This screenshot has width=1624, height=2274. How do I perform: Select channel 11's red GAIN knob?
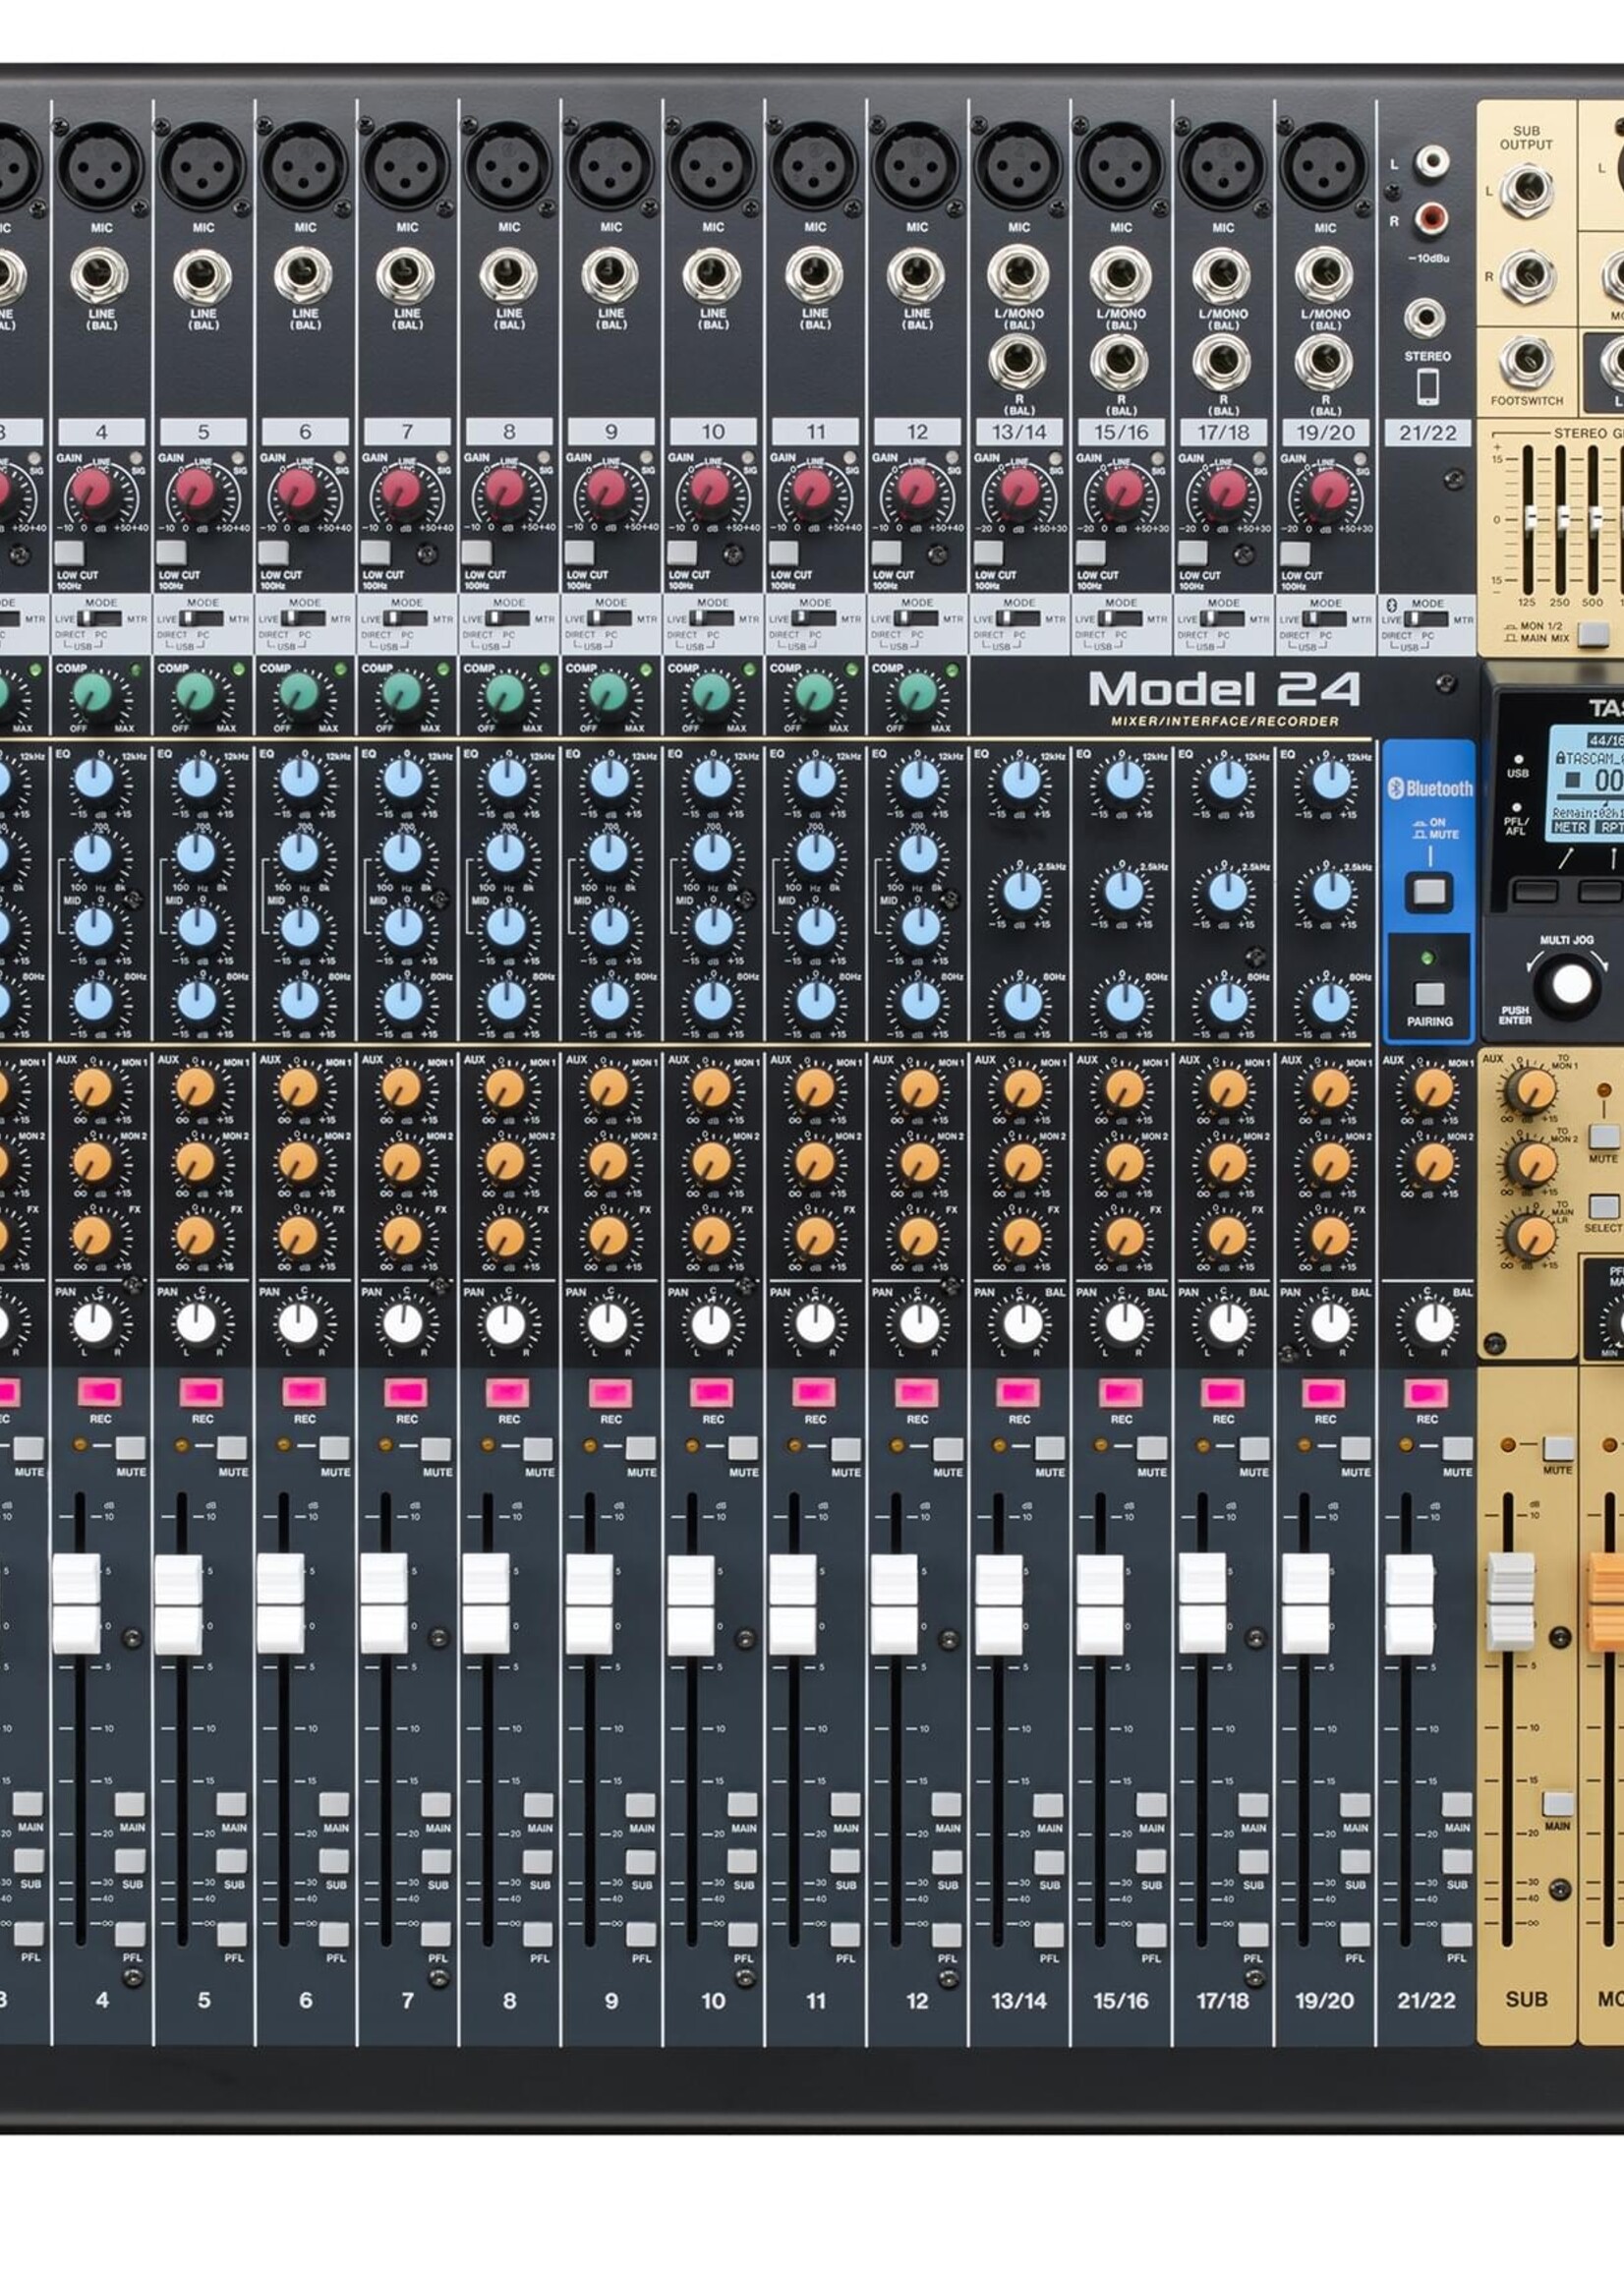[812, 490]
